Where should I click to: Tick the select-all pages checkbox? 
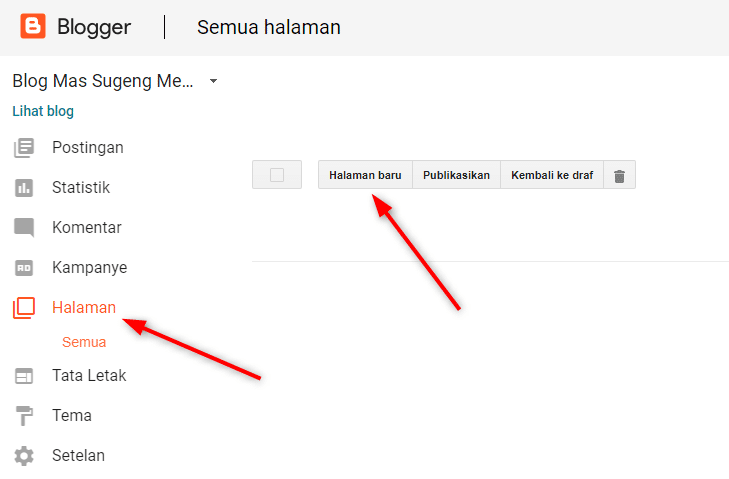point(277,175)
